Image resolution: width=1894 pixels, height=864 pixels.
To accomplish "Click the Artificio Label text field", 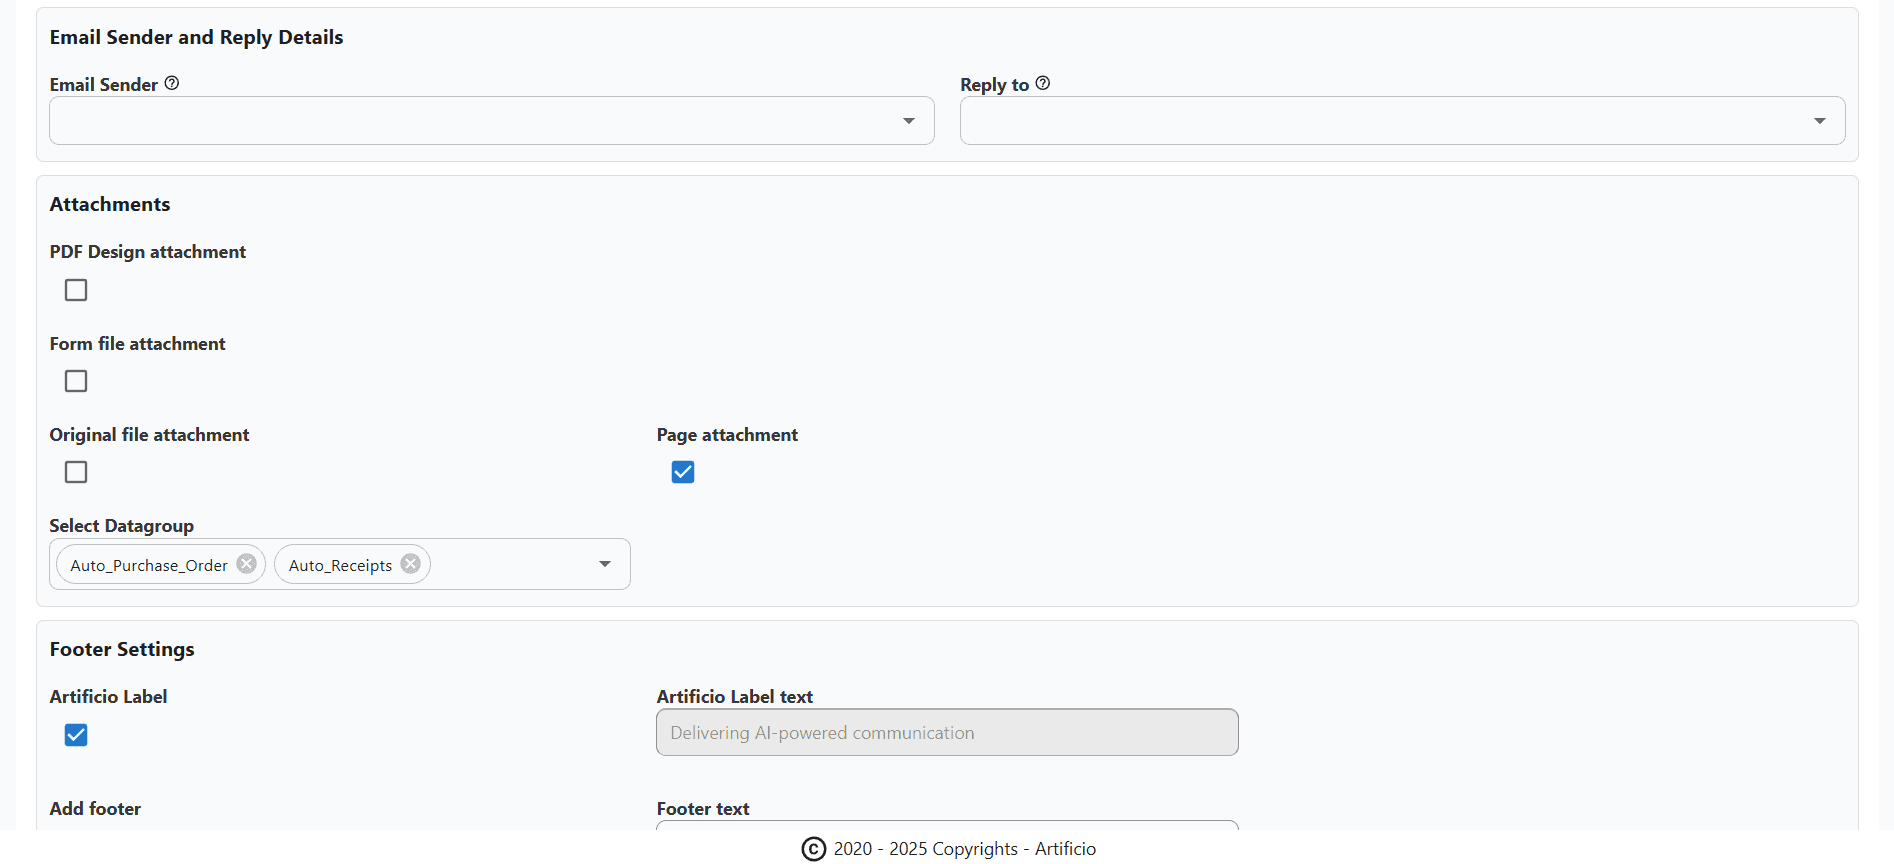I will [x=947, y=733].
